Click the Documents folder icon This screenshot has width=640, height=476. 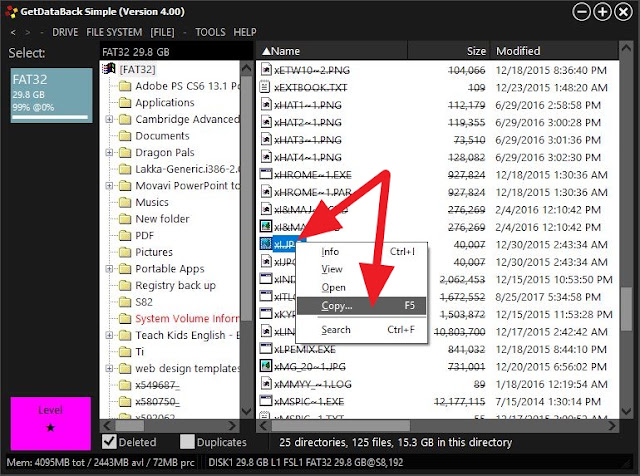[x=124, y=136]
